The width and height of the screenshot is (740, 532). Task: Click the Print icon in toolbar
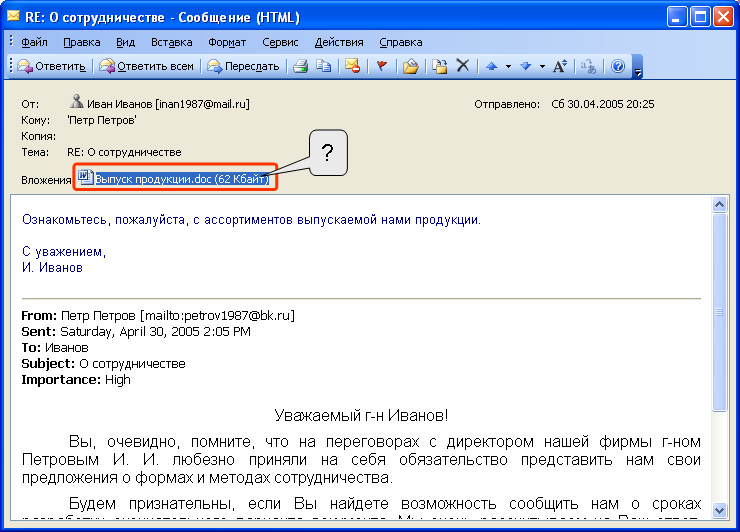(301, 66)
